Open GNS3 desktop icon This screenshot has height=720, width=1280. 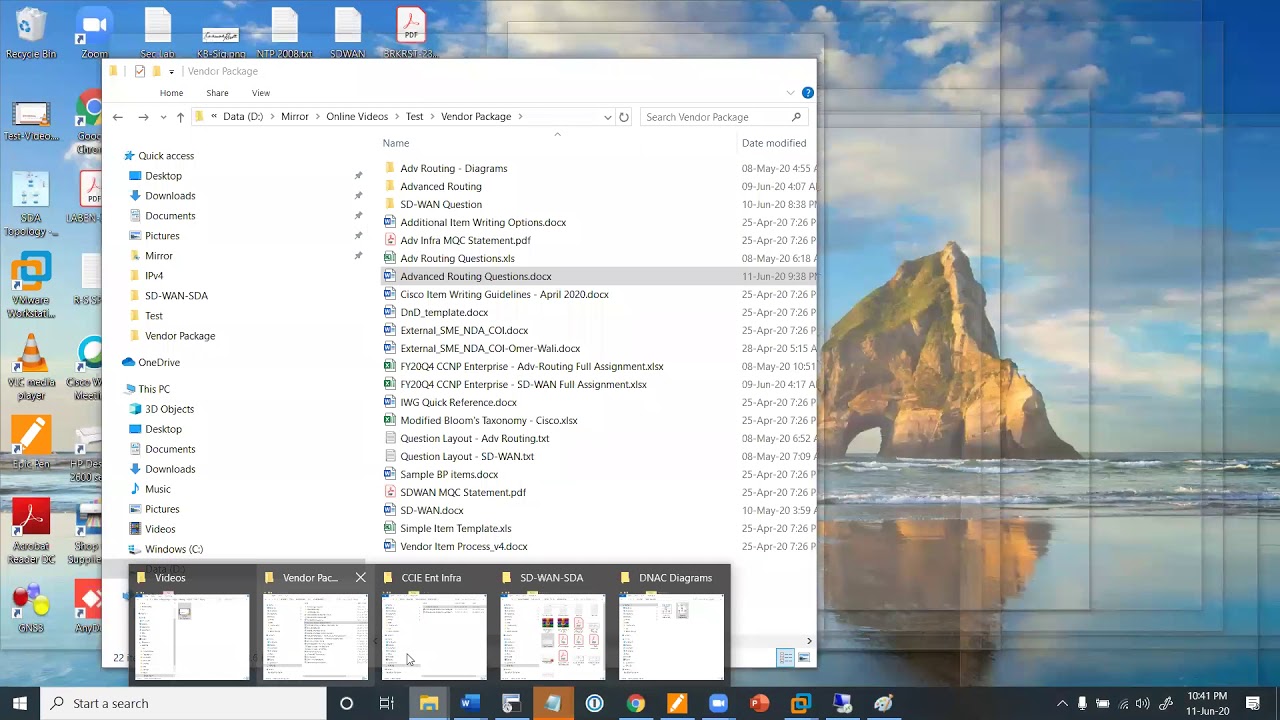click(31, 609)
